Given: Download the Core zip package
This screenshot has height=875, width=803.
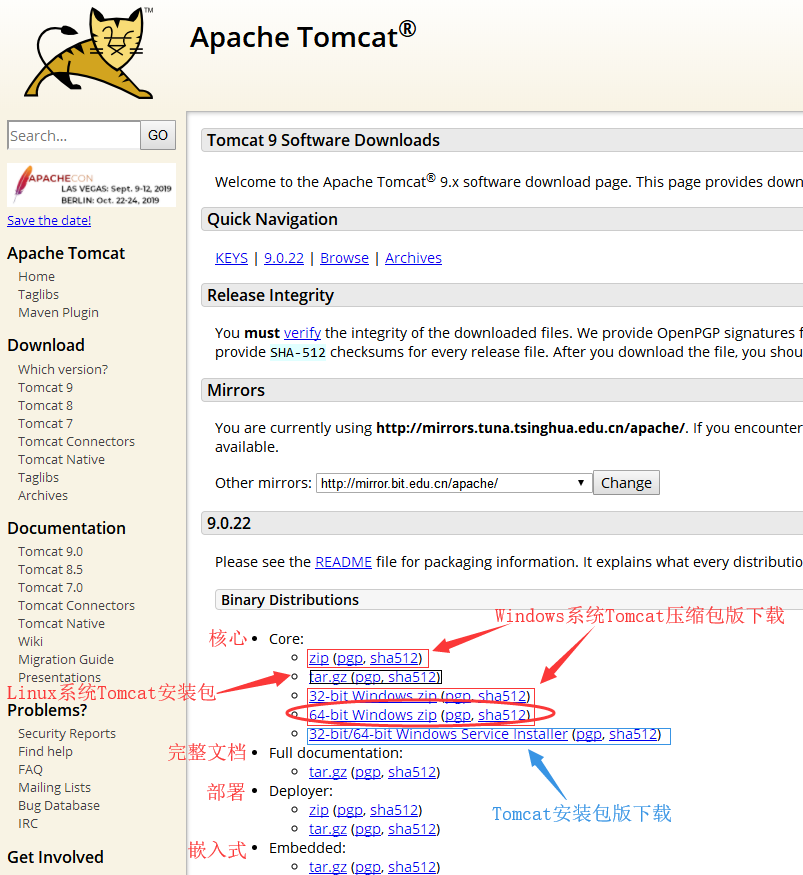Looking at the screenshot, I should point(319,658).
